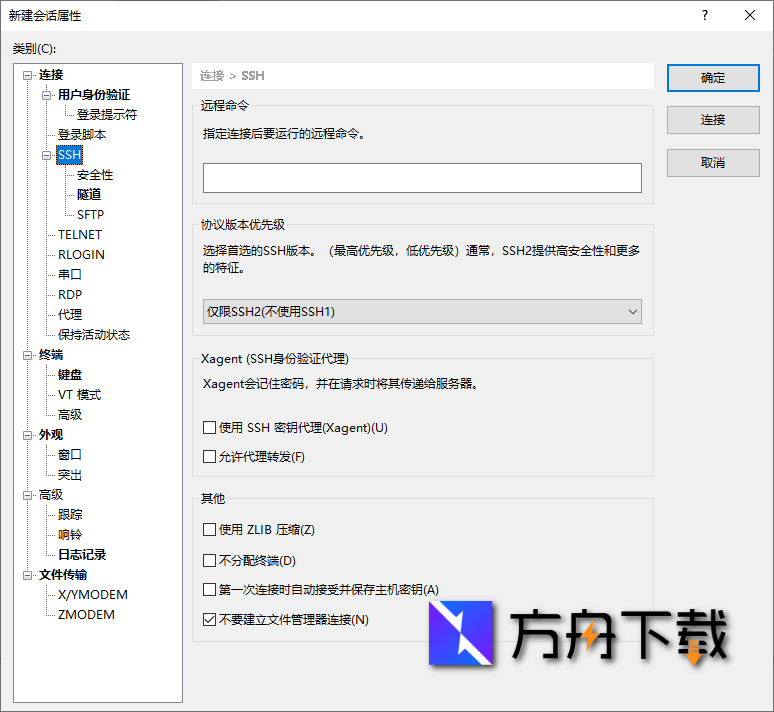The width and height of the screenshot is (774, 712).
Task: Focus the 远程命令 input field
Action: (422, 178)
